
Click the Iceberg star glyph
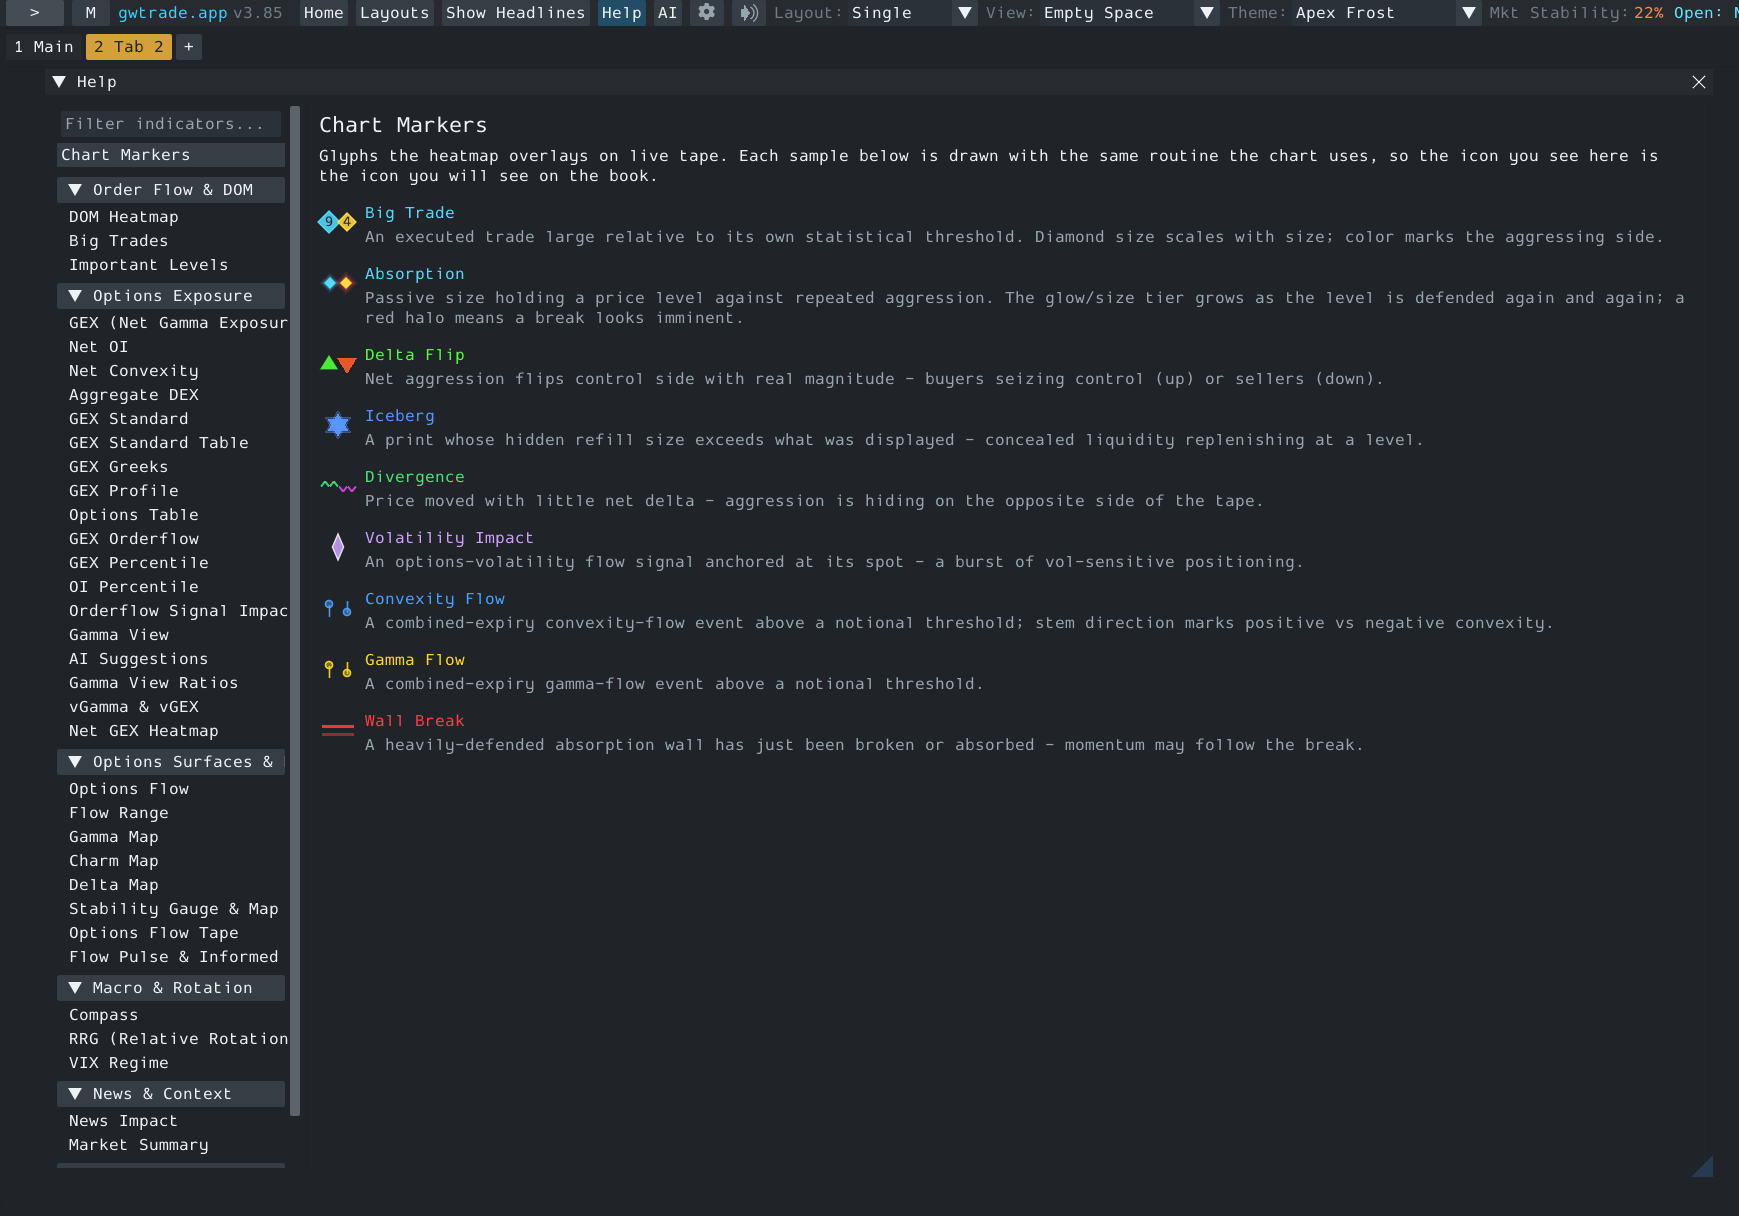point(338,425)
